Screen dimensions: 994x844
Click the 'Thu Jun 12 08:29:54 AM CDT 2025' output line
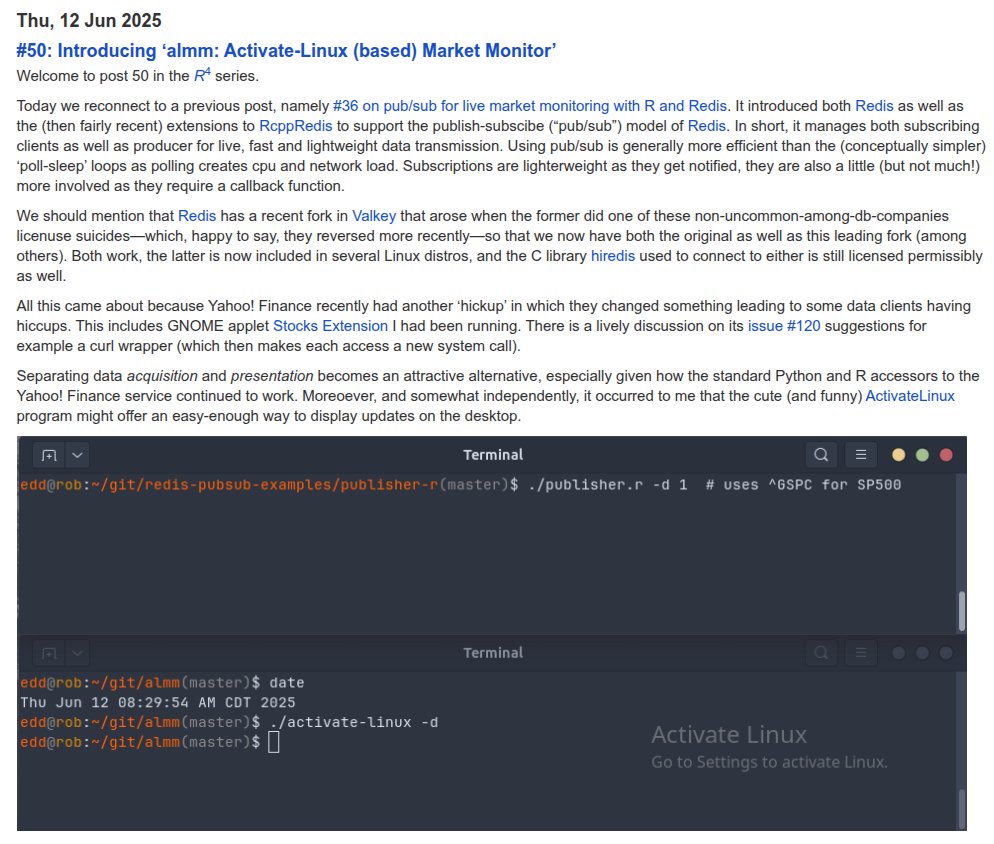[158, 703]
